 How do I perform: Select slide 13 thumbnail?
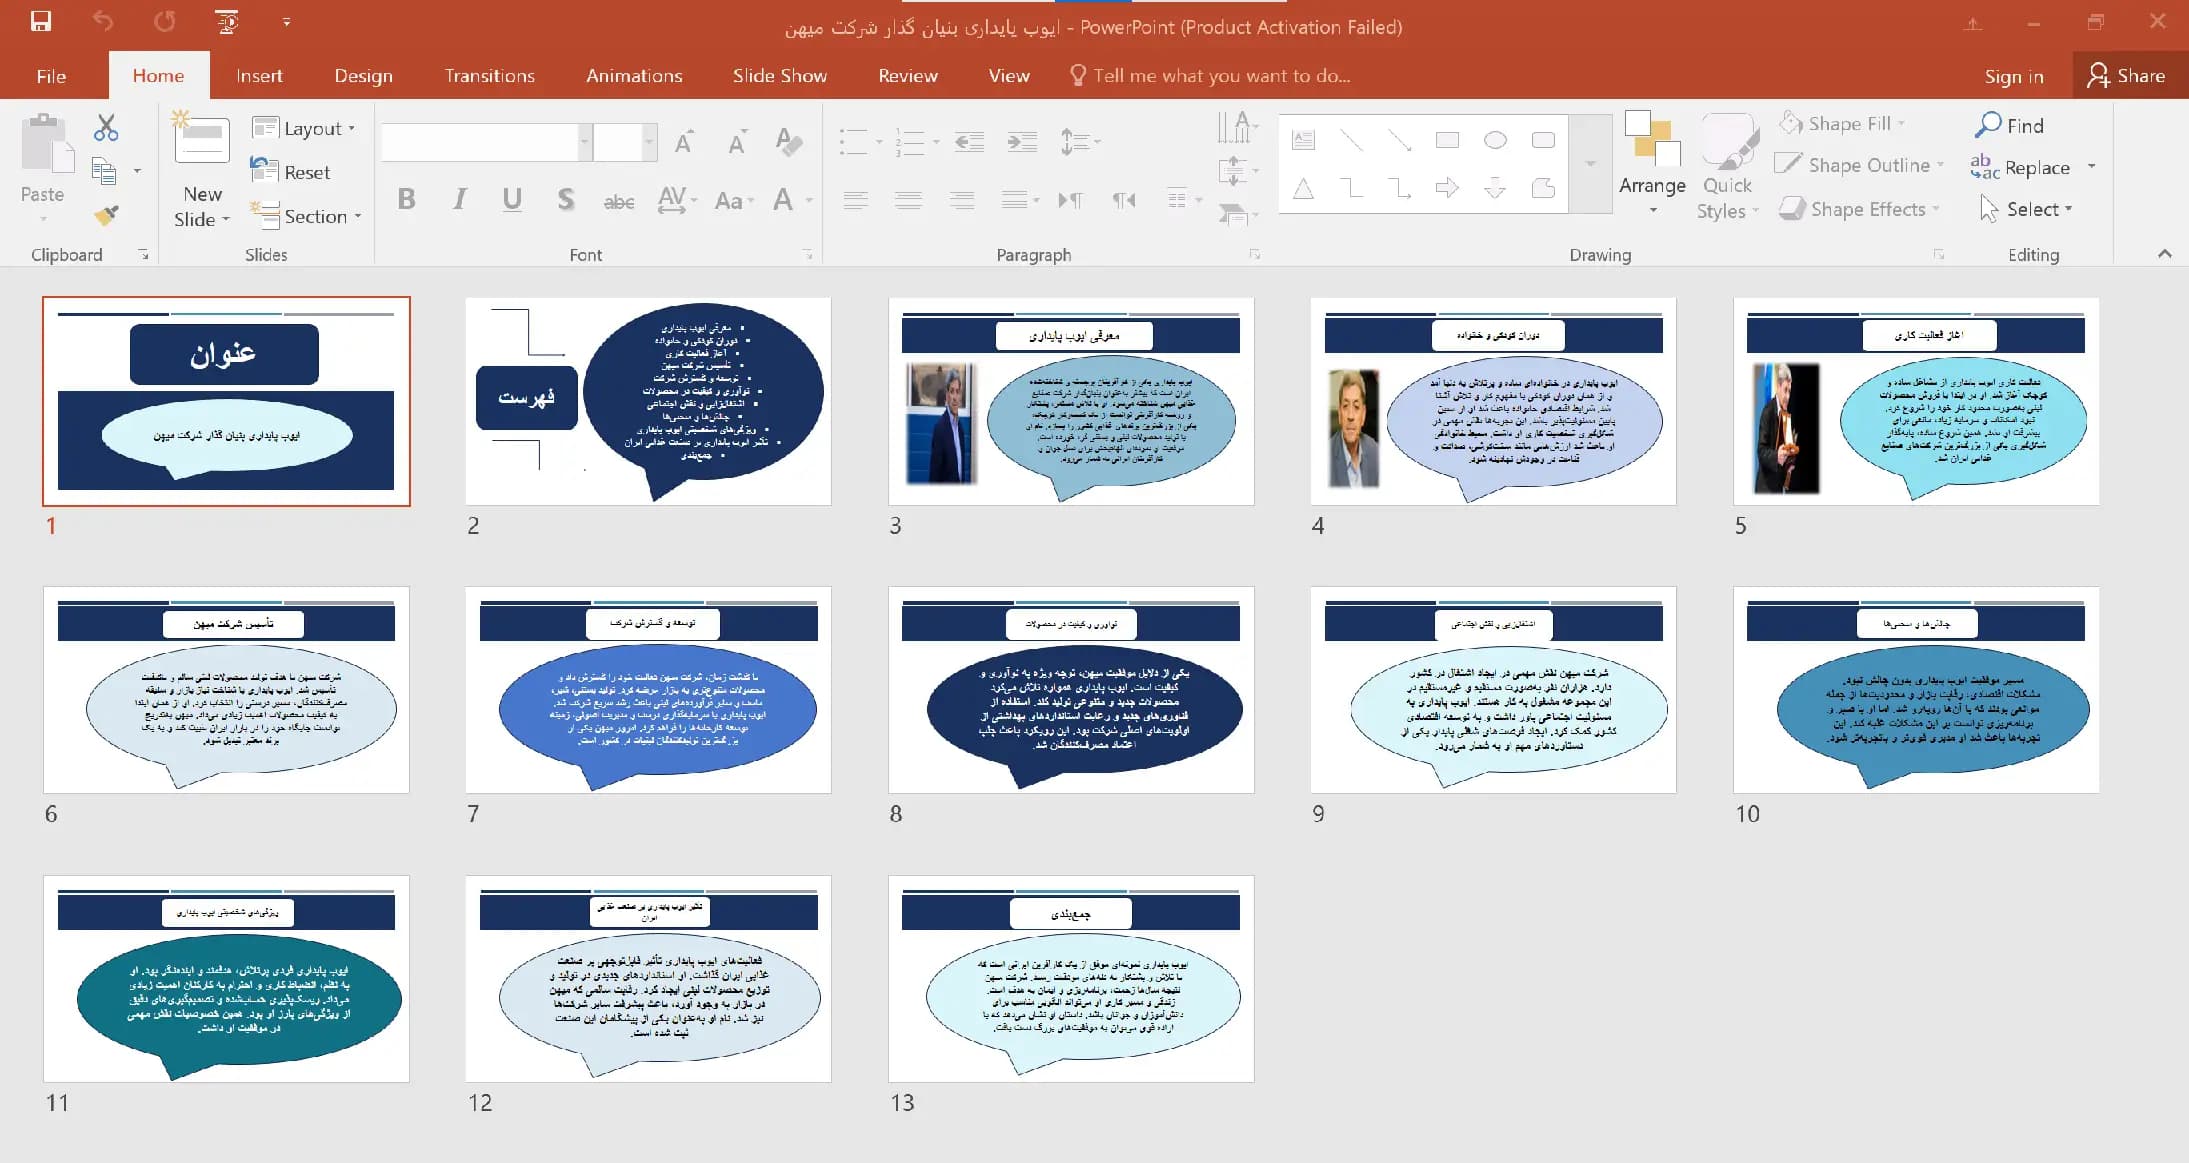tap(1070, 979)
